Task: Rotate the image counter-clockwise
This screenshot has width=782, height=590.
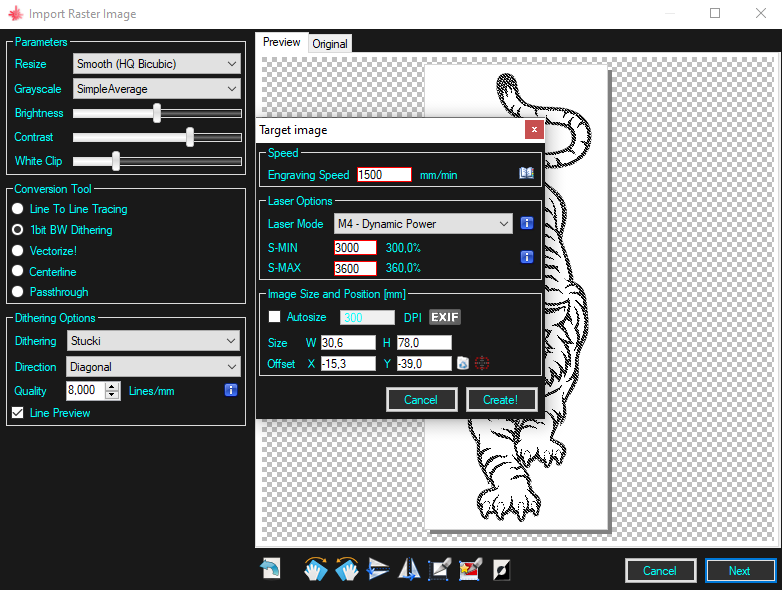Action: pyautogui.click(x=347, y=570)
